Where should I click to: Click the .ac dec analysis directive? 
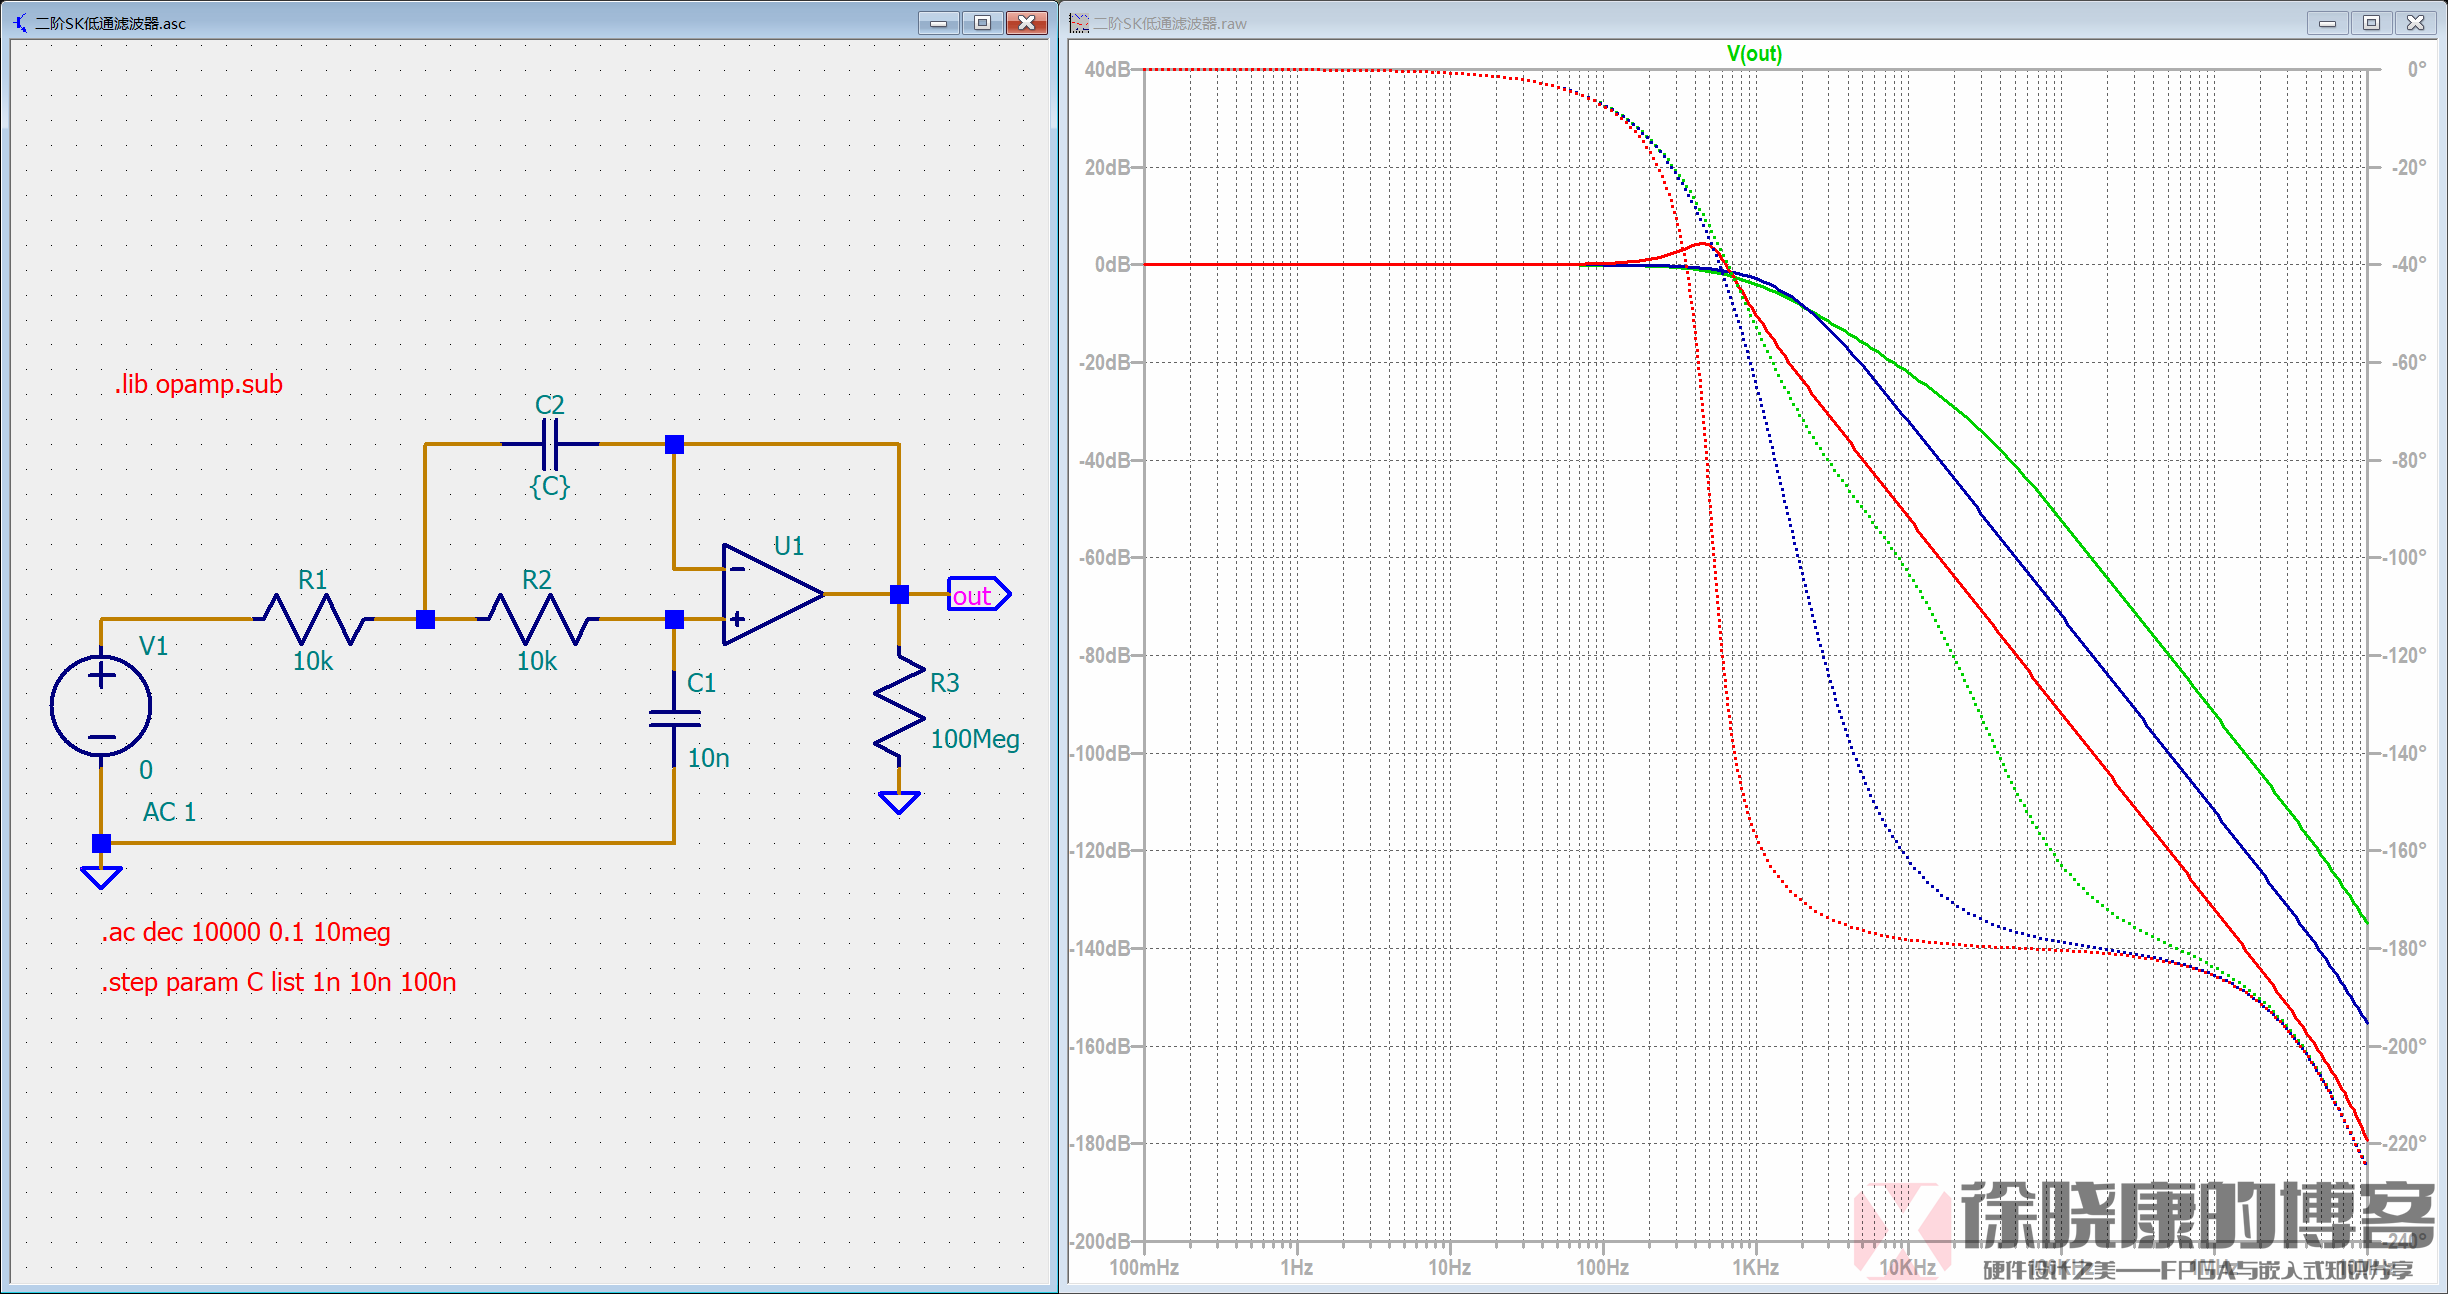tap(245, 932)
